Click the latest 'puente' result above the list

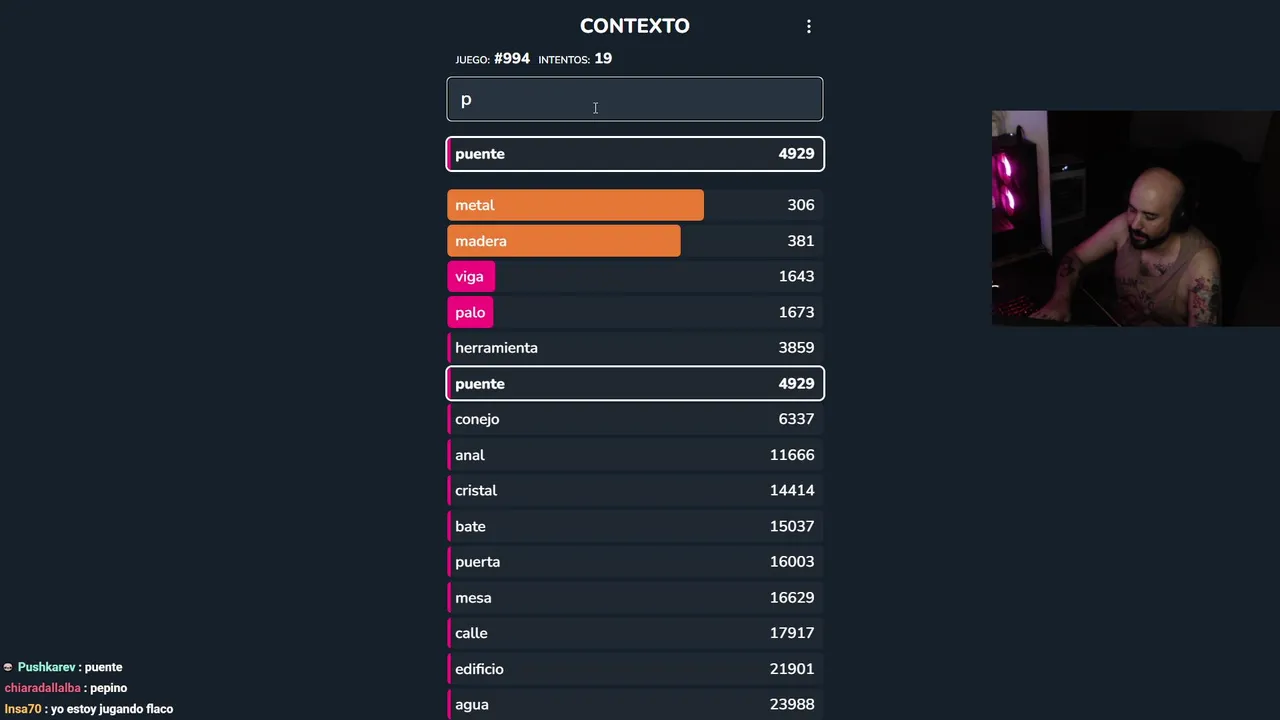pos(634,154)
